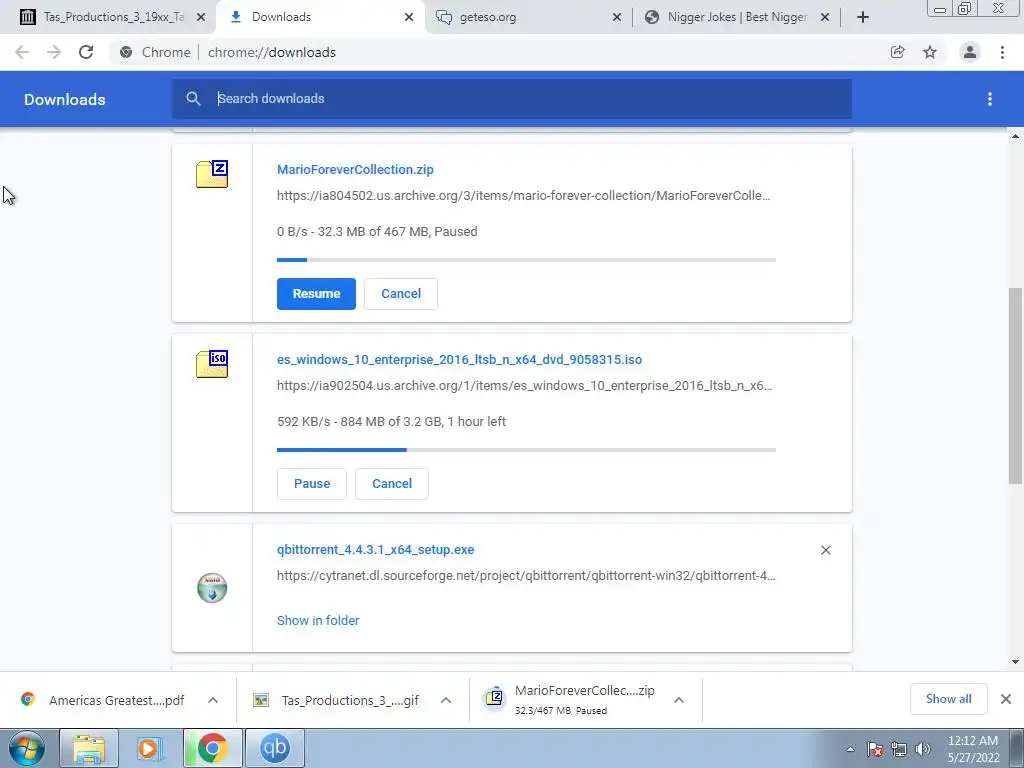Click the sourceforge.net qbittorrent source URL
1024x768 pixels.
tap(526, 575)
